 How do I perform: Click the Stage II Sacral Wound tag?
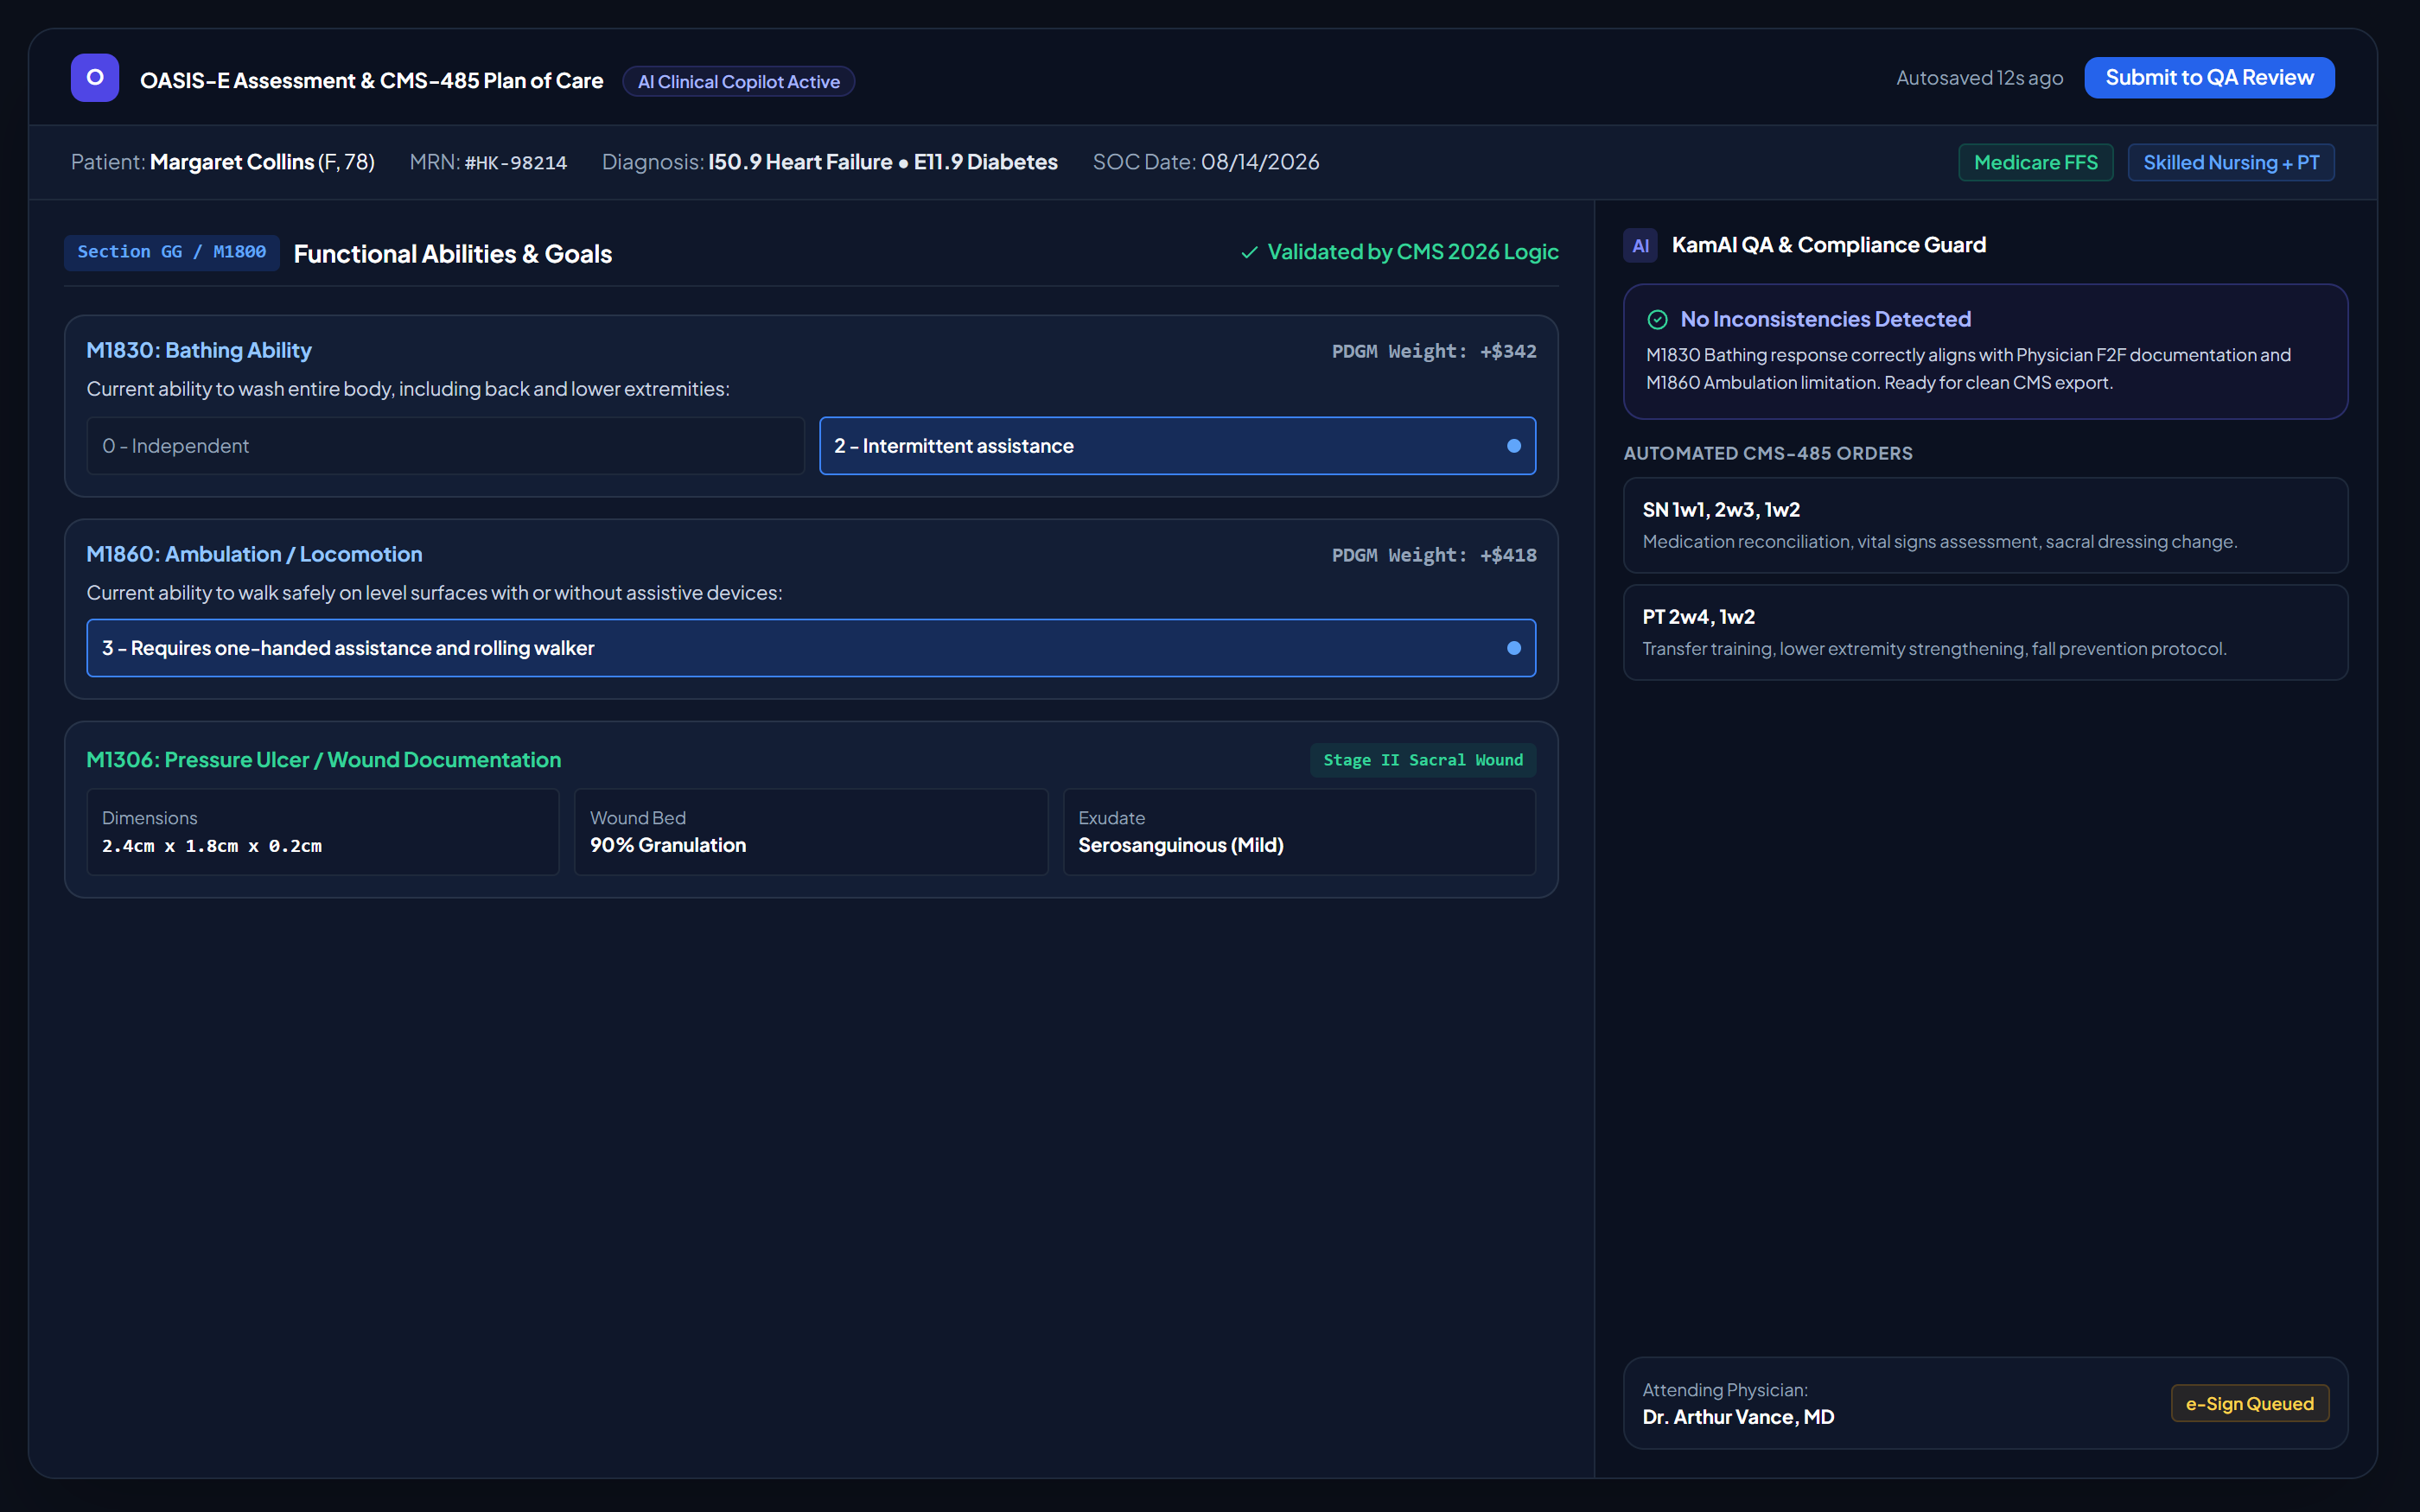[1423, 760]
